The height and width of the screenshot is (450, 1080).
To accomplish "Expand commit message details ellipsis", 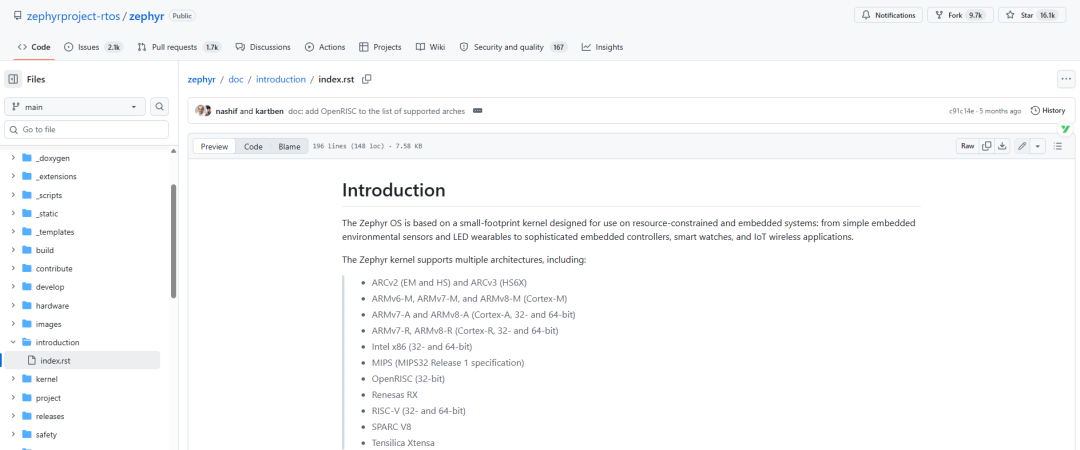I will click(x=477, y=110).
